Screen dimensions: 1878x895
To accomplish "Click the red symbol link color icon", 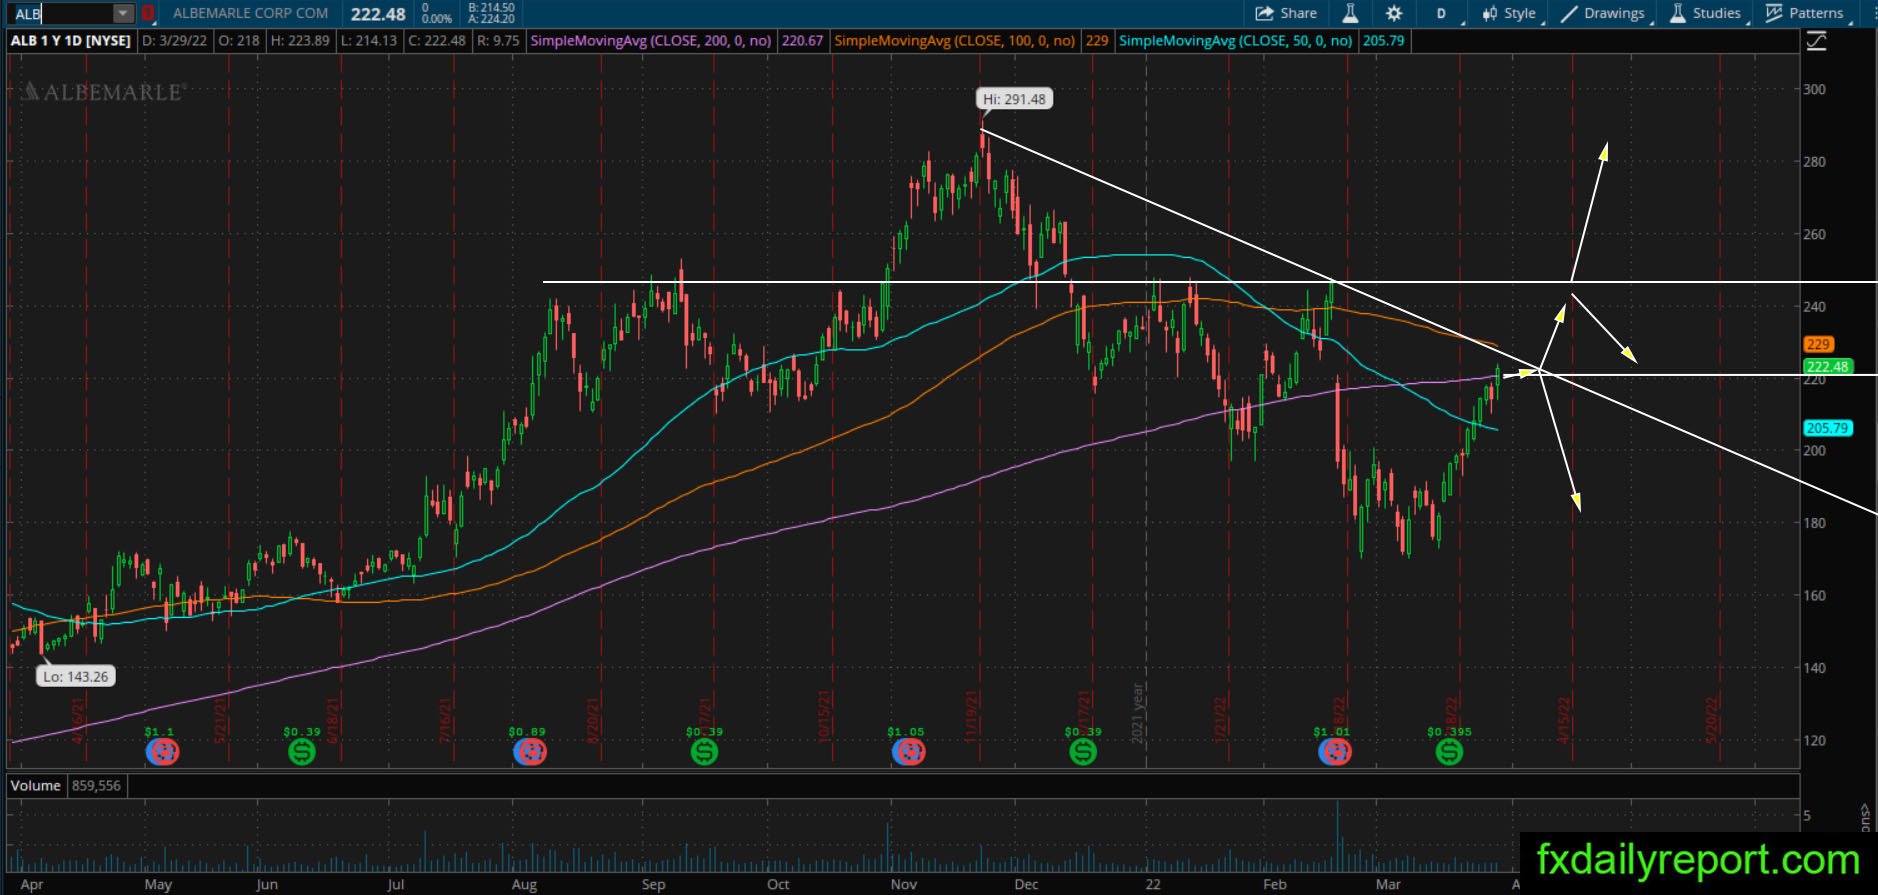I will pos(148,14).
